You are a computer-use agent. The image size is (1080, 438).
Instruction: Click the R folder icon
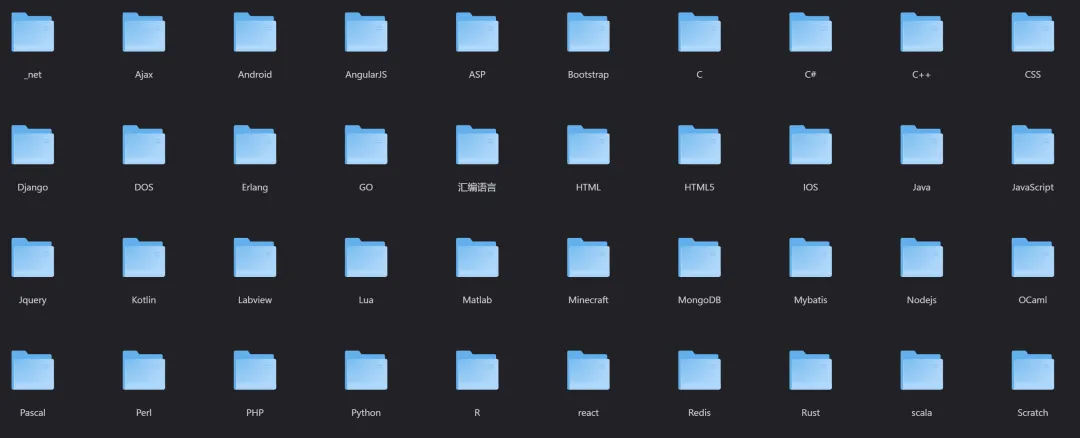pyautogui.click(x=477, y=371)
